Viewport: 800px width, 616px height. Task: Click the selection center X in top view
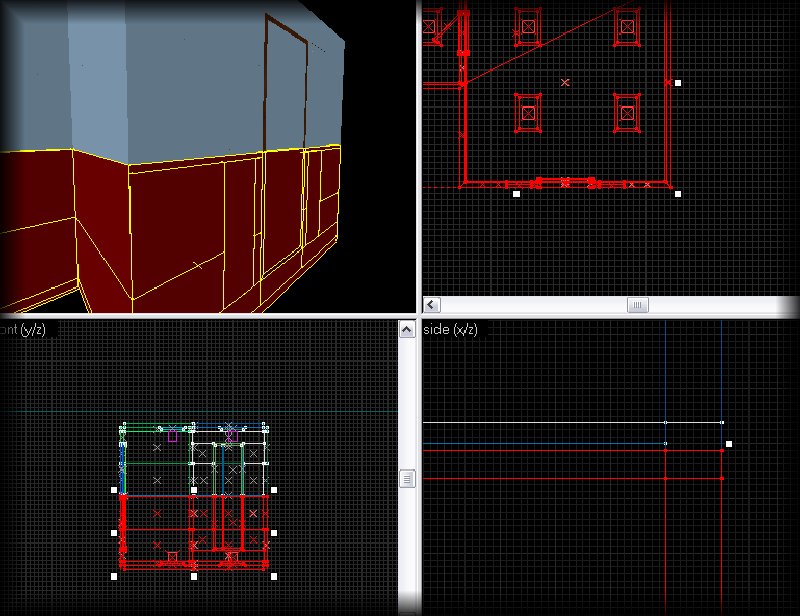565,82
